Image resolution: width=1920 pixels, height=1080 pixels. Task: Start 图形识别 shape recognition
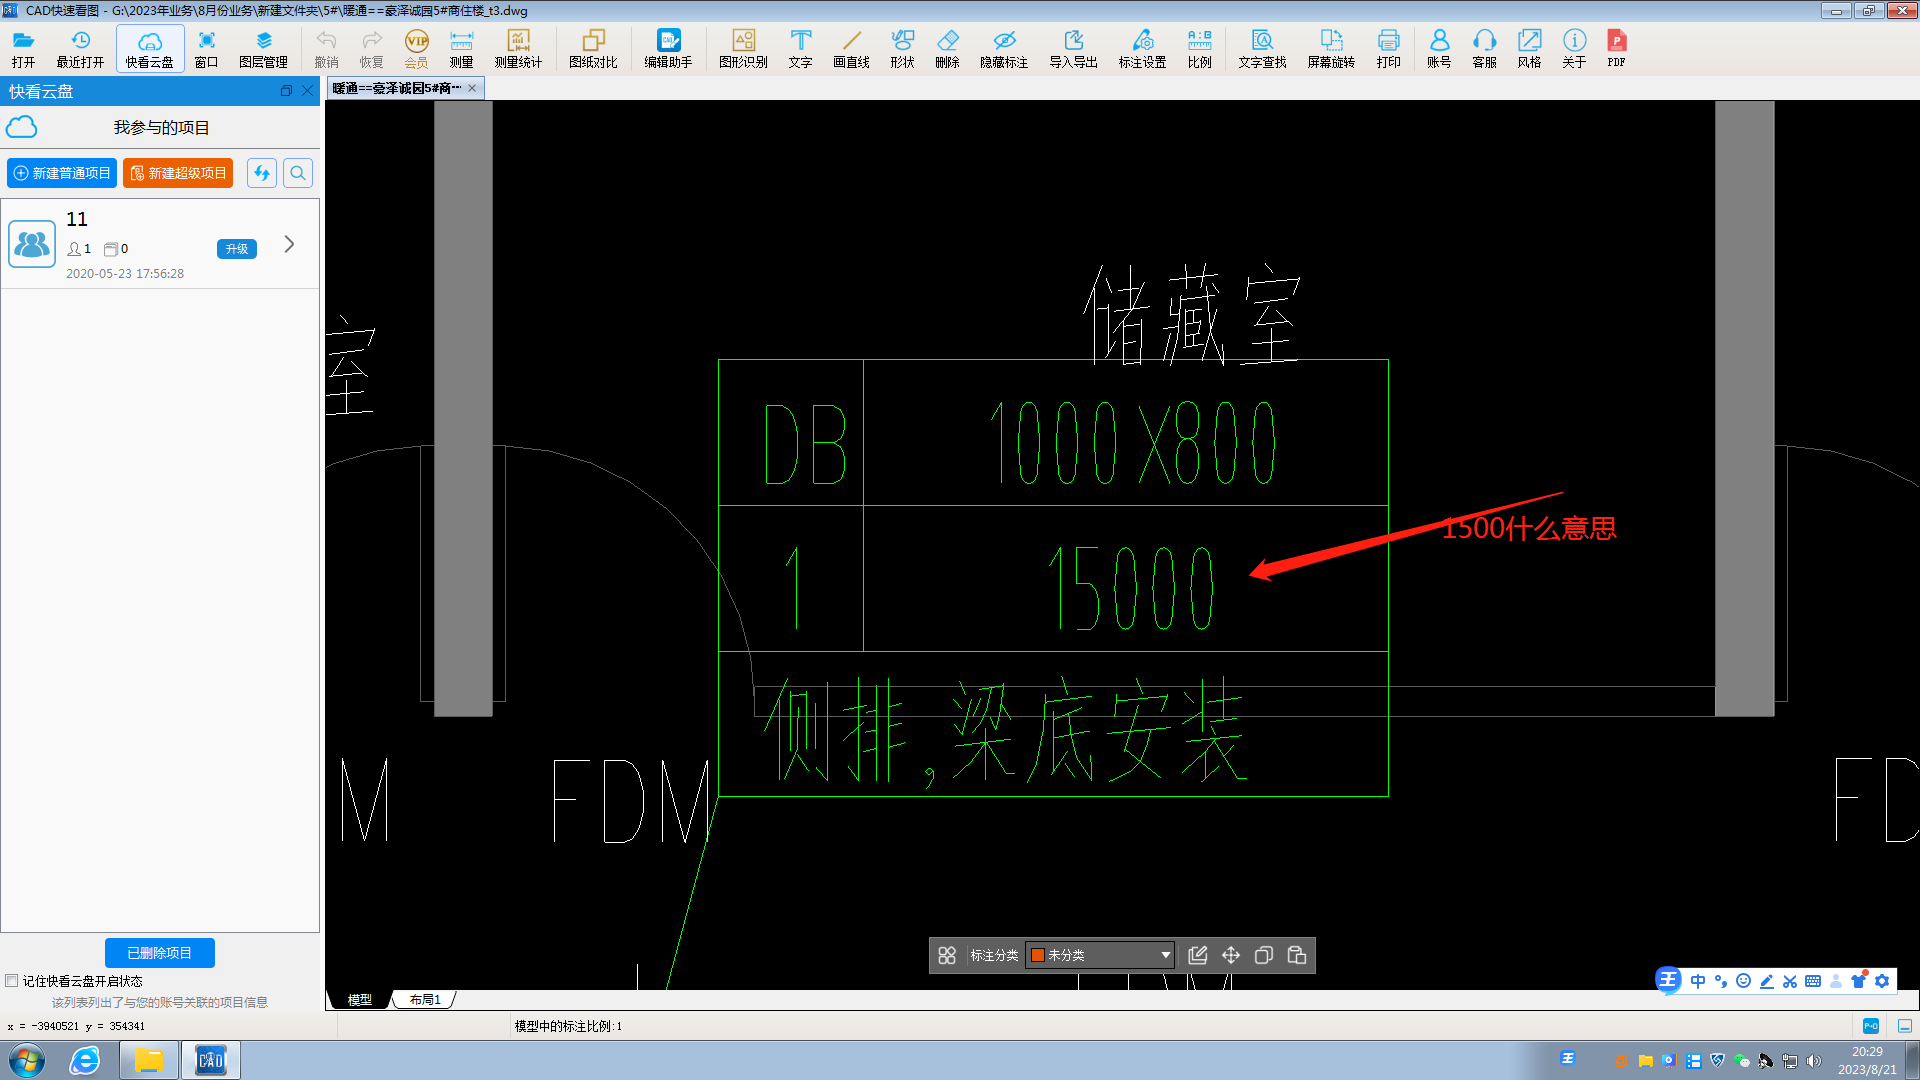point(743,48)
